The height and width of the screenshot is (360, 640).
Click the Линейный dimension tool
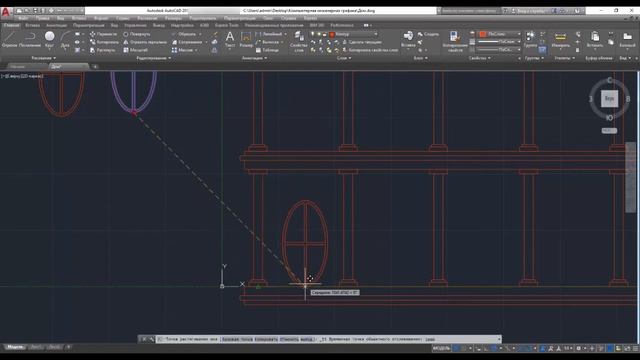tap(268, 34)
